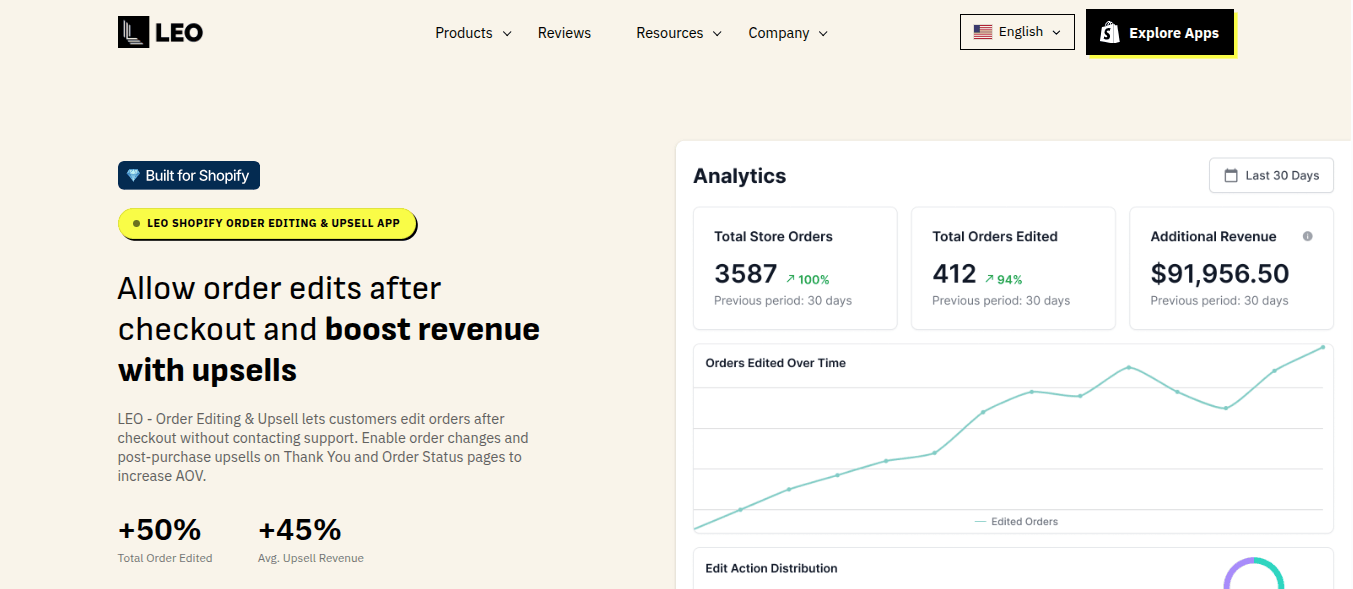Open the Last 30 Days date range picker

(x=1271, y=176)
